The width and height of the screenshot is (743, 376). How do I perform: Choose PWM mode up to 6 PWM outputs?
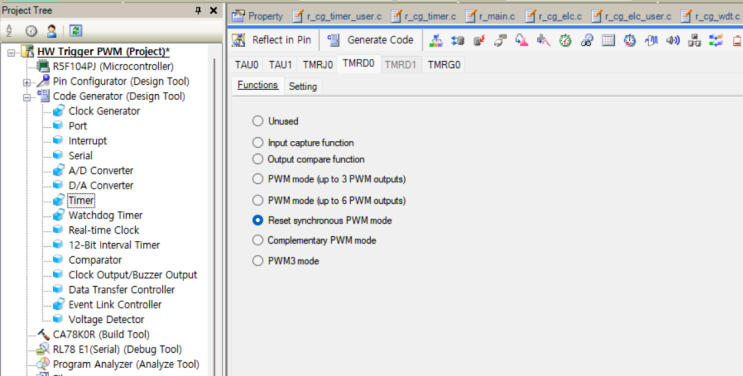click(257, 200)
